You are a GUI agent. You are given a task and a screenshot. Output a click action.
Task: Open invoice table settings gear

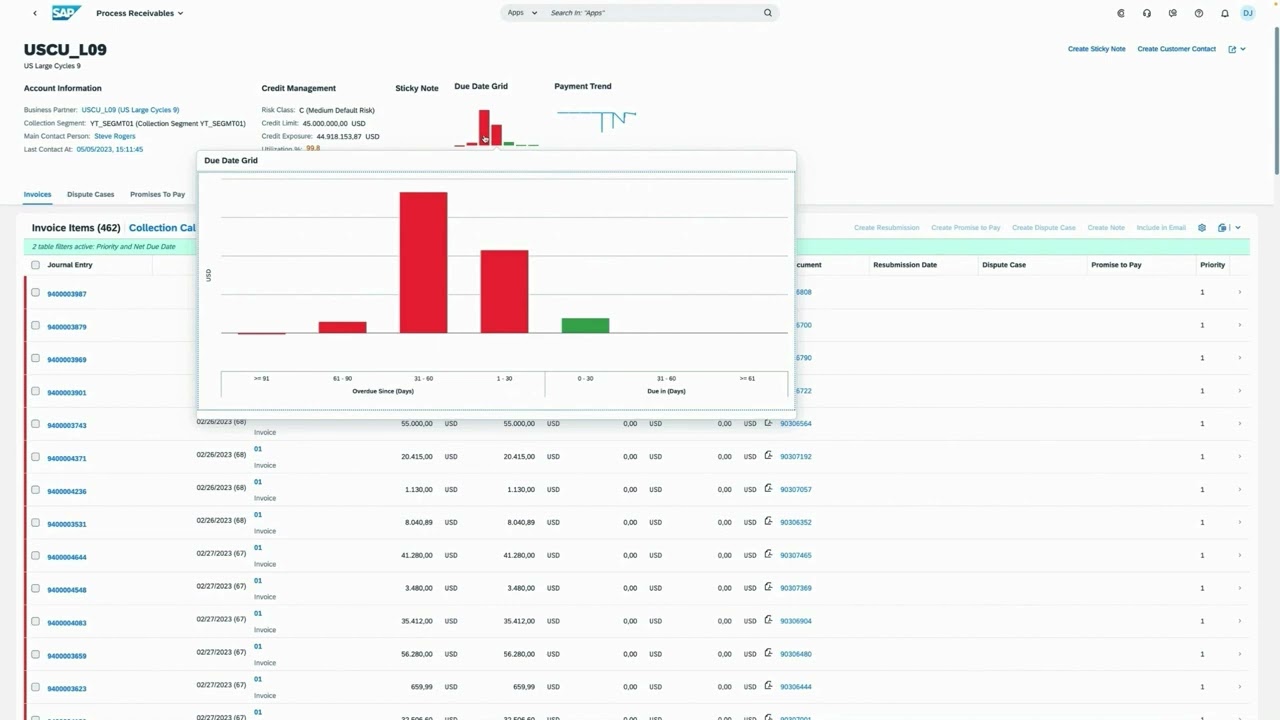coord(1202,228)
